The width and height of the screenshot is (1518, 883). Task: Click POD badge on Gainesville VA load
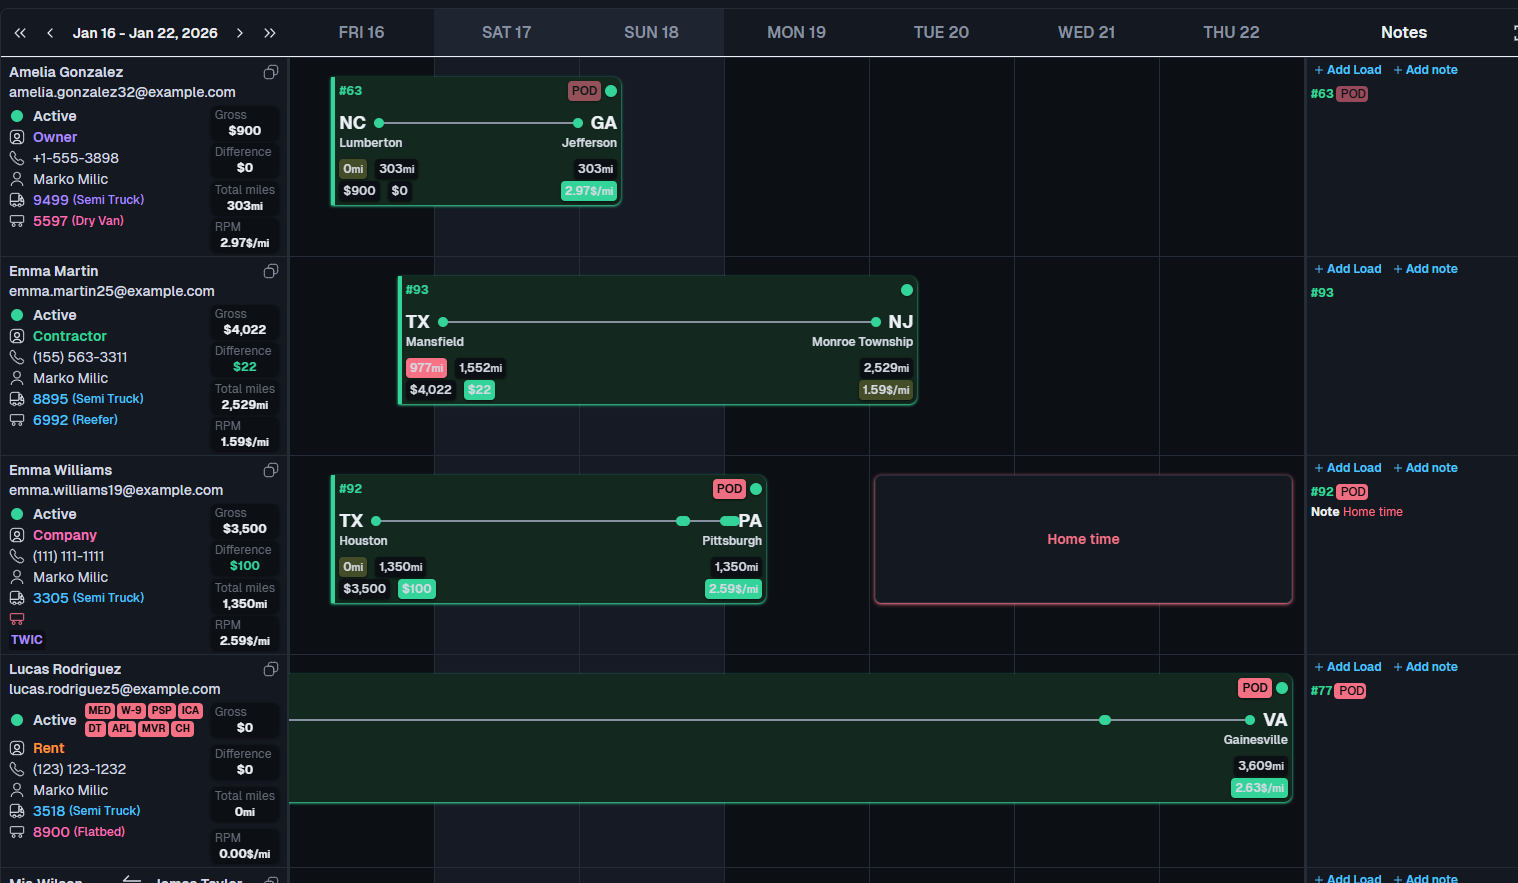[x=1254, y=688]
